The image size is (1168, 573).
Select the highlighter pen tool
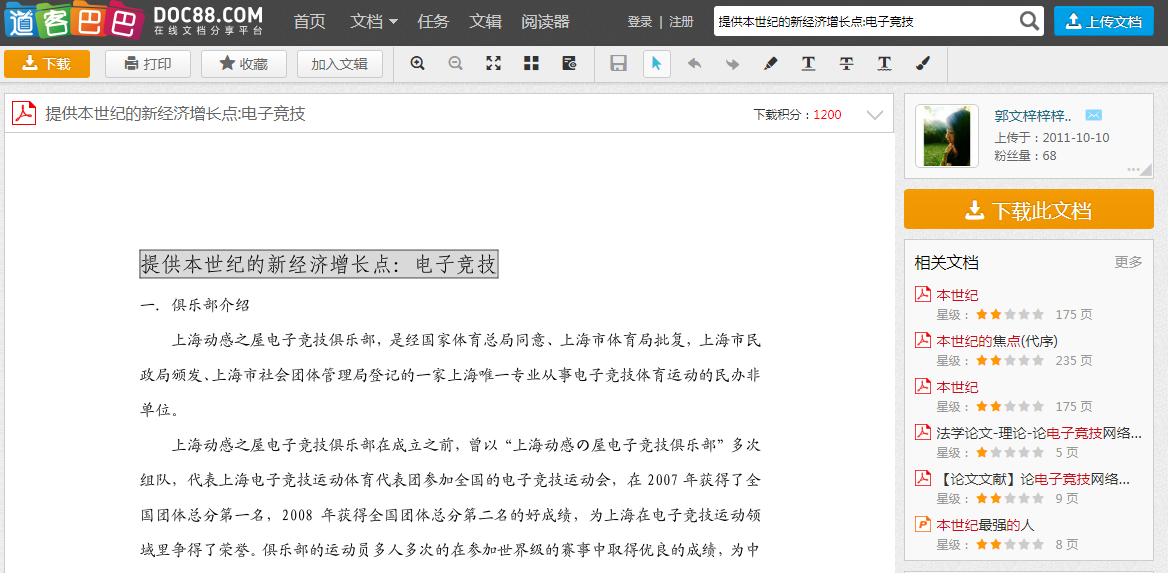(x=770, y=64)
